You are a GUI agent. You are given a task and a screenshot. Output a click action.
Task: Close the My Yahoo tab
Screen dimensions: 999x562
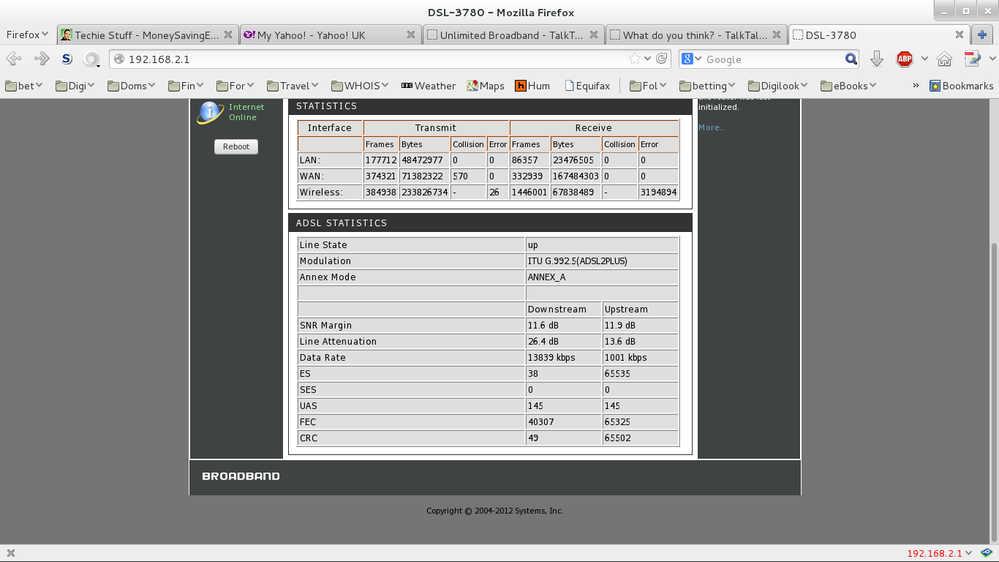pos(411,35)
